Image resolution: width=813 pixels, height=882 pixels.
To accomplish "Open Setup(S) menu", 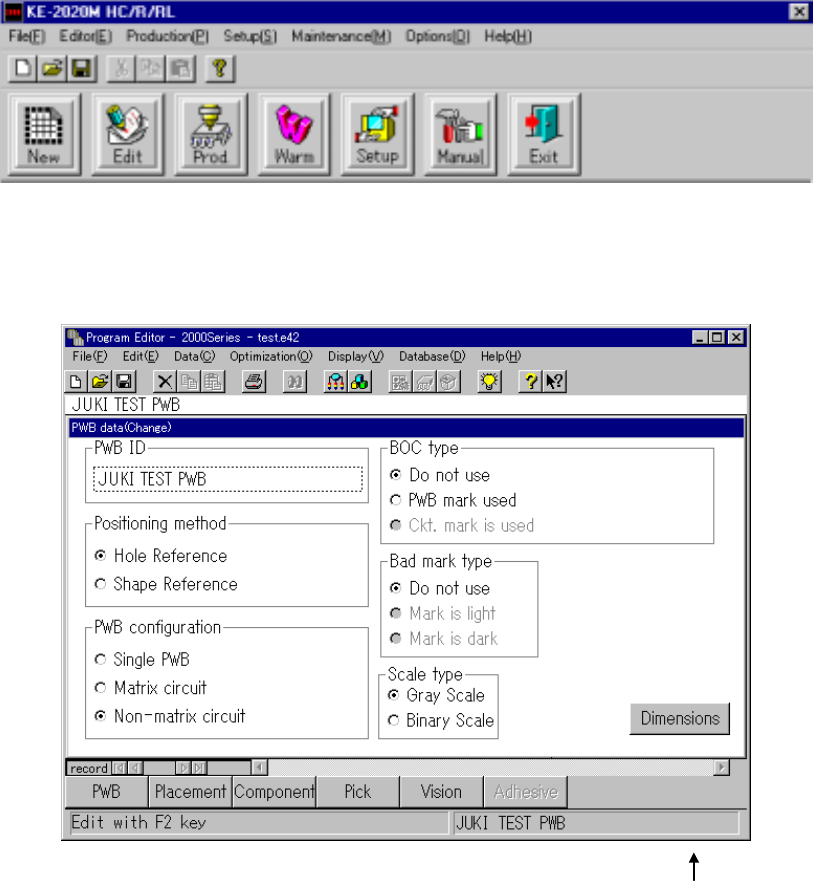I will tap(250, 37).
